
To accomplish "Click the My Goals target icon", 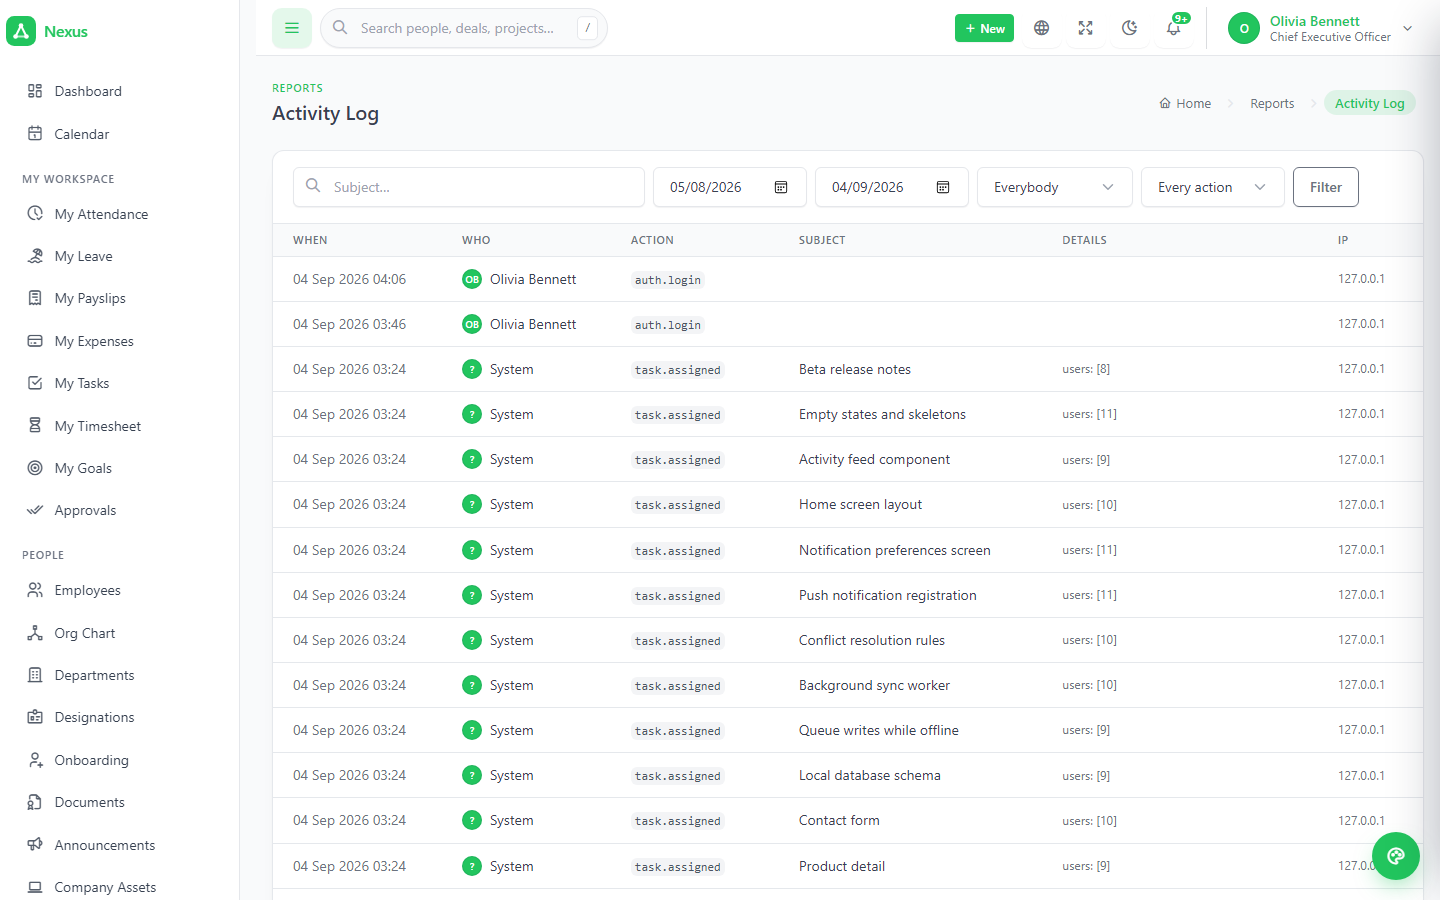I will click(35, 468).
